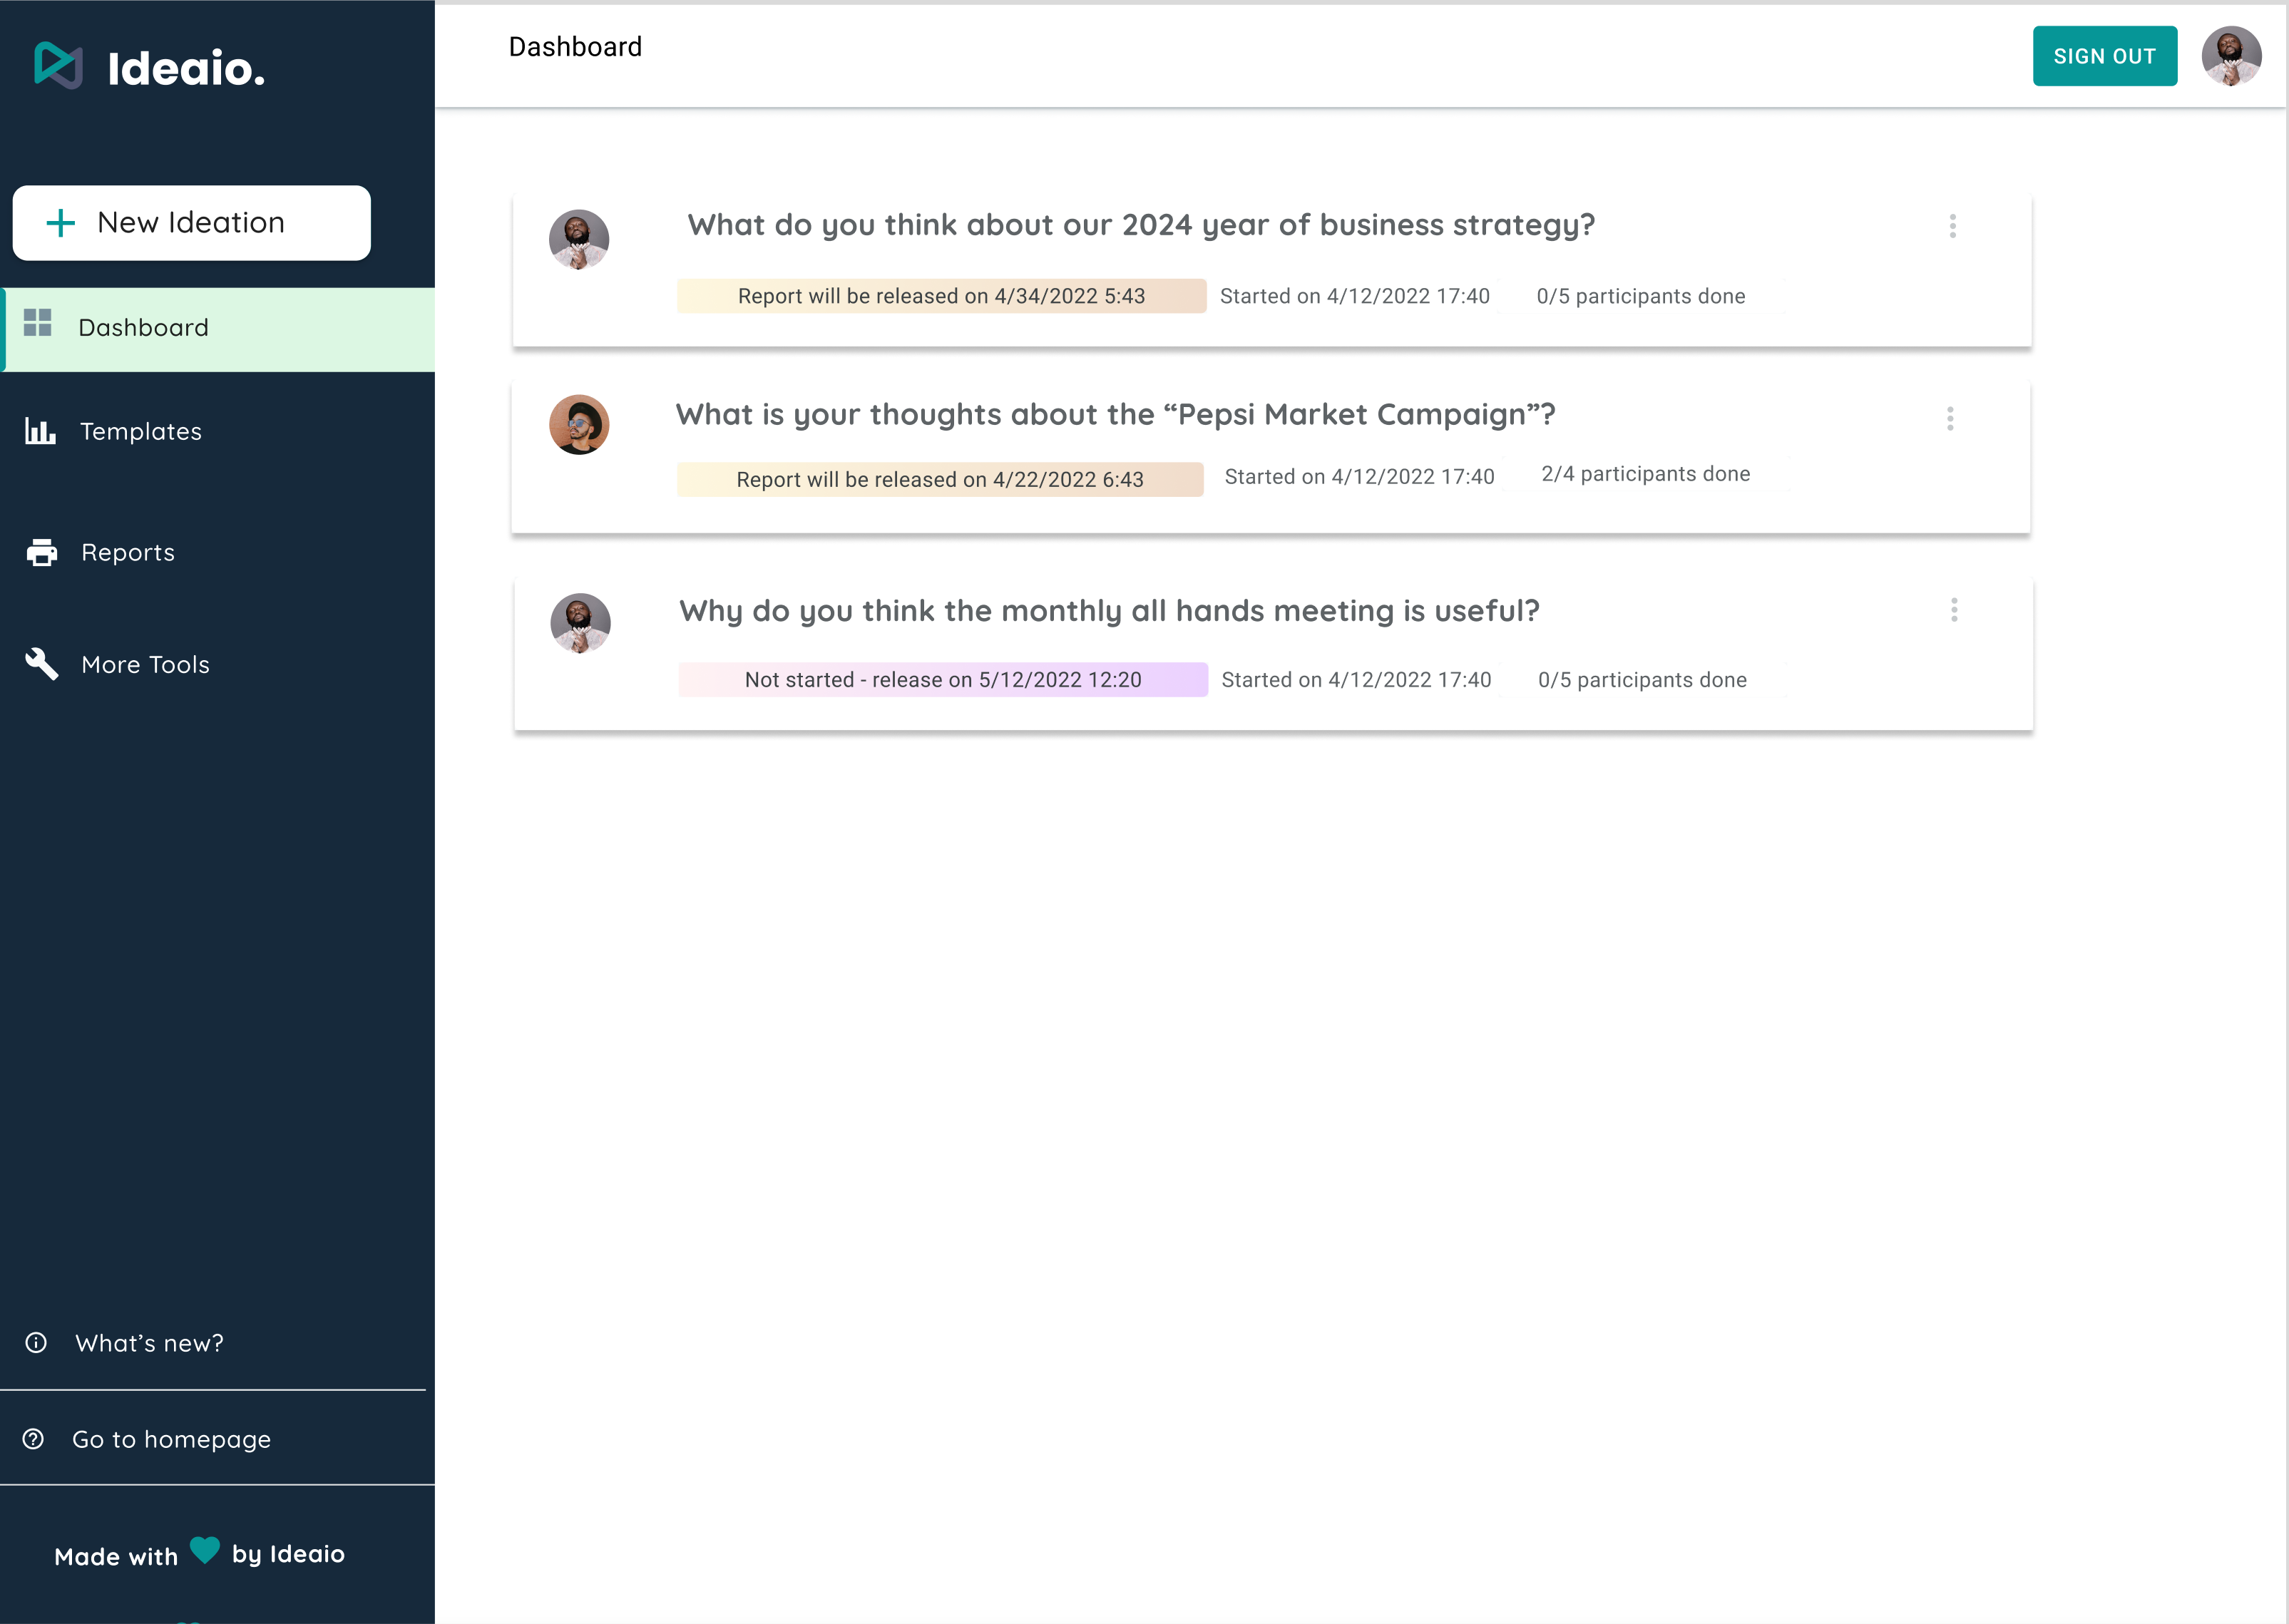Click the heart icon in the footer
2289x1624 pixels.
(x=205, y=1550)
